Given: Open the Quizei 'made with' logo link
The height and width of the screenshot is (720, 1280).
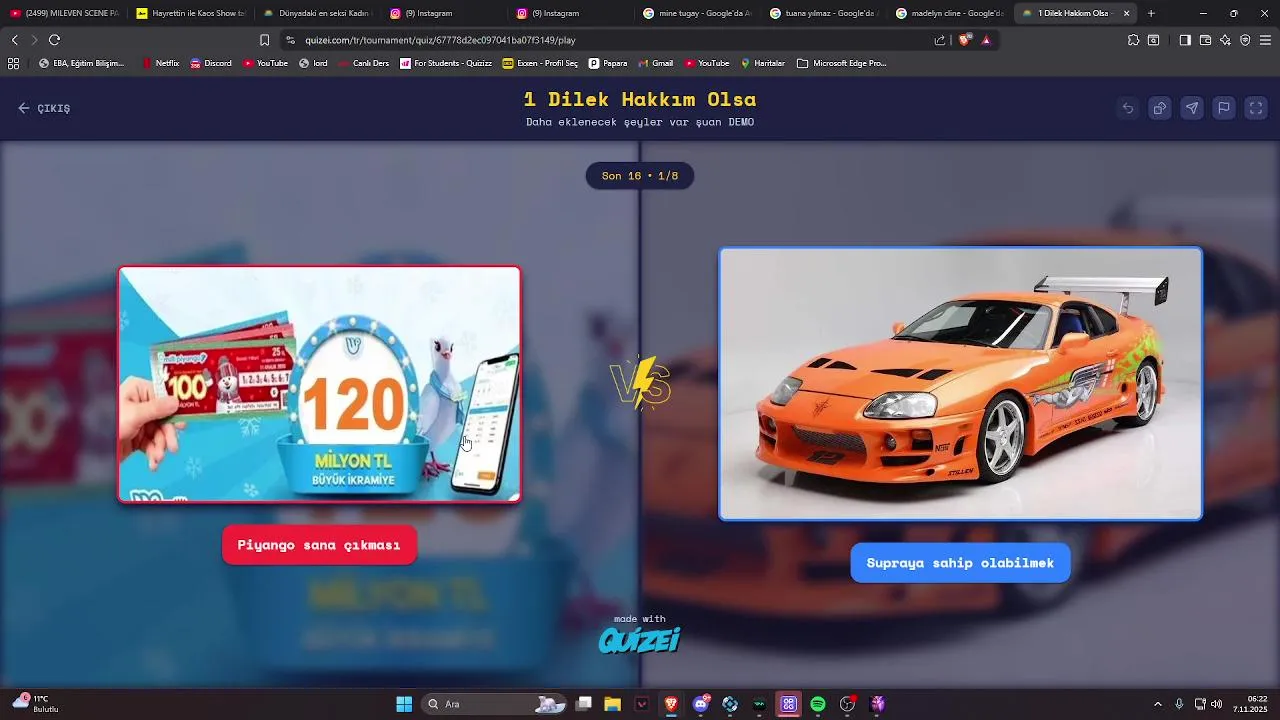Looking at the screenshot, I should tap(640, 634).
